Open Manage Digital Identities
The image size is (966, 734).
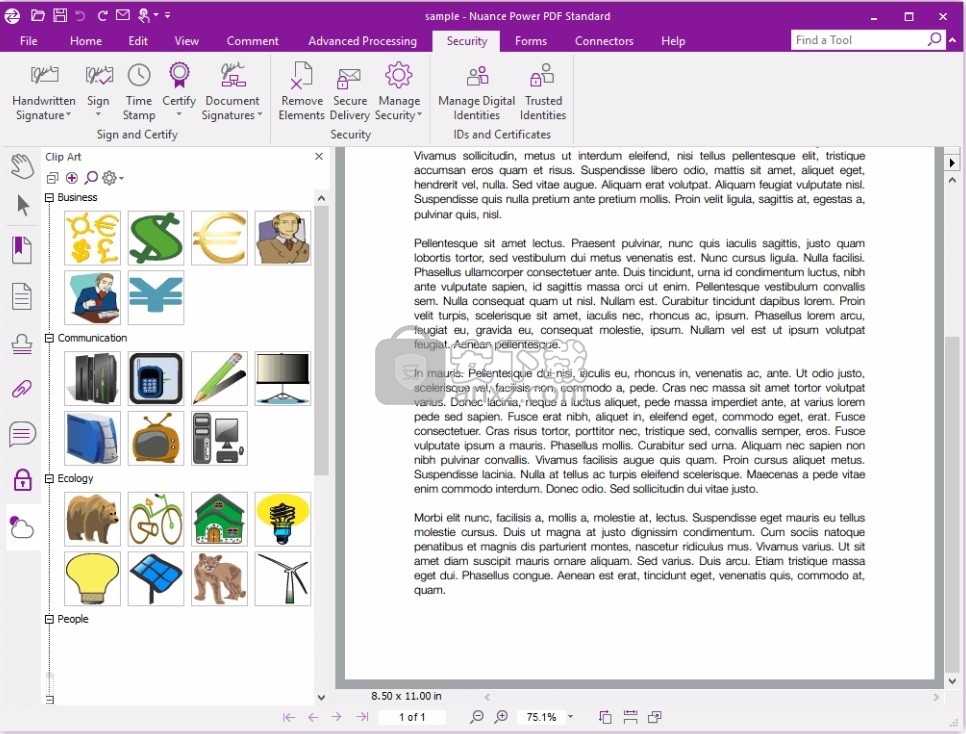[476, 91]
